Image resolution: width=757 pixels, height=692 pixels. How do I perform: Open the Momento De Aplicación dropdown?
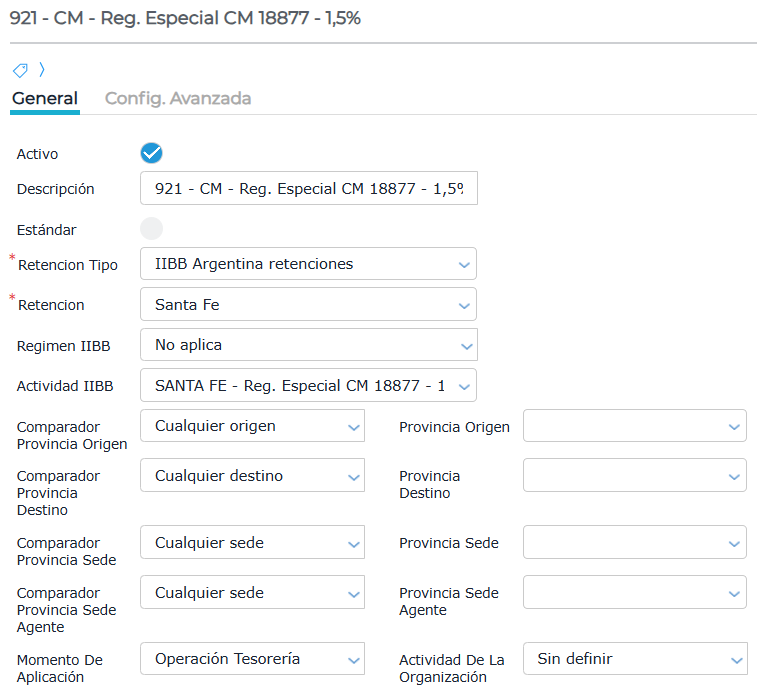[x=252, y=659]
